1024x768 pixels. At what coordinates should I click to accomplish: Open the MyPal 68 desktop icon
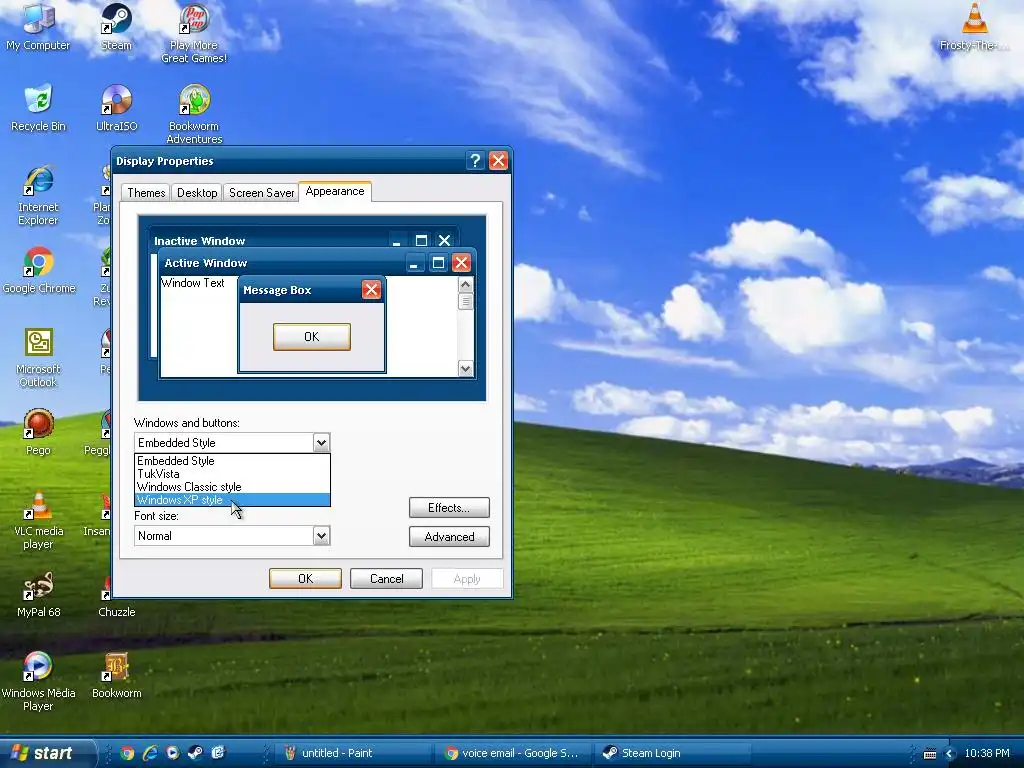38,594
